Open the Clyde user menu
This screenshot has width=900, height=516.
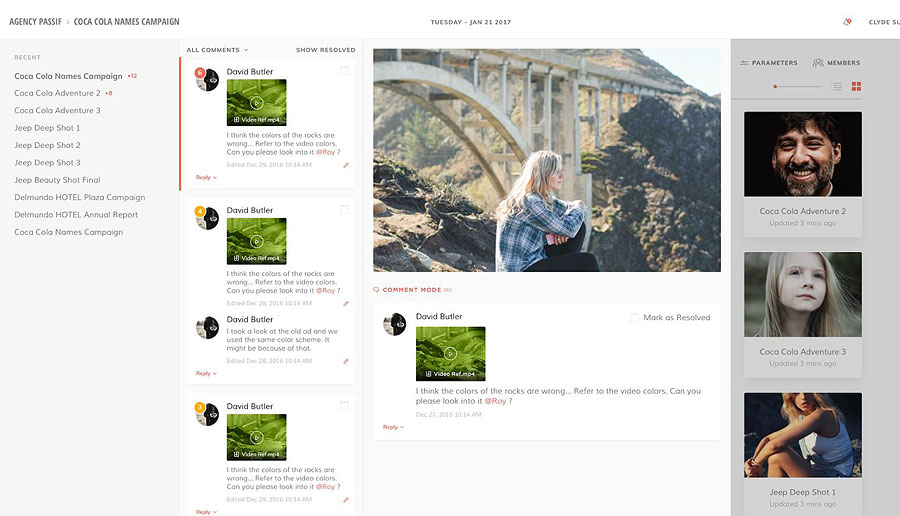[884, 22]
